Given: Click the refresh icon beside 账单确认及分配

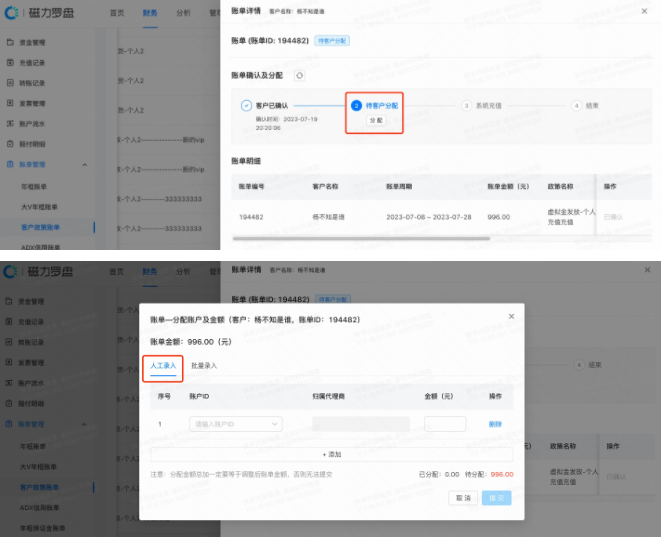Looking at the screenshot, I should pos(299,75).
